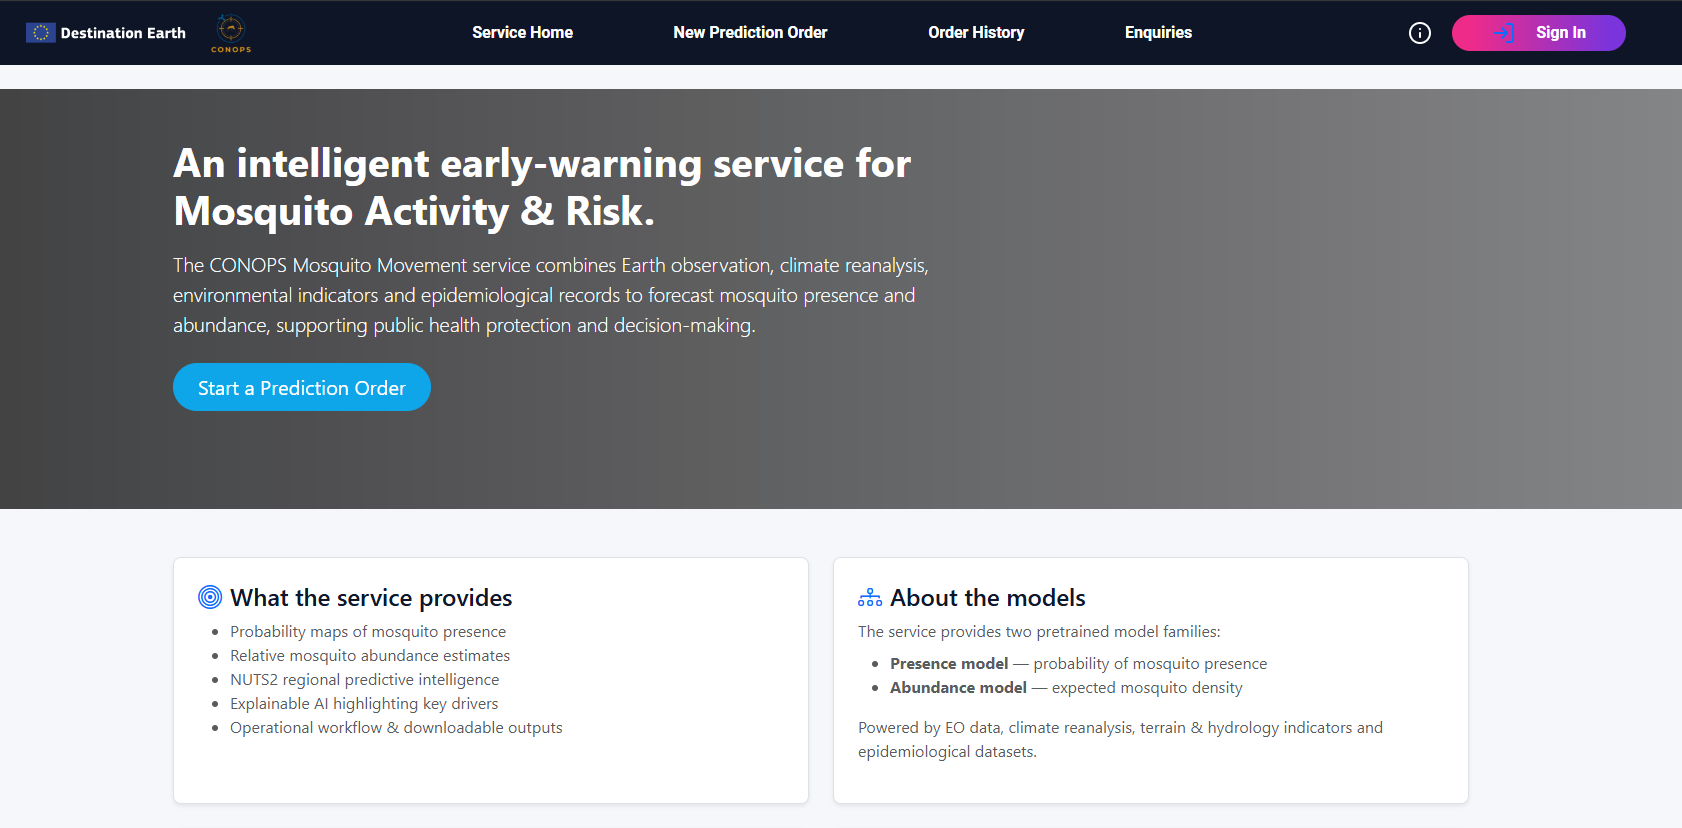The image size is (1682, 828).
Task: Open the info circle icon
Action: tap(1419, 33)
